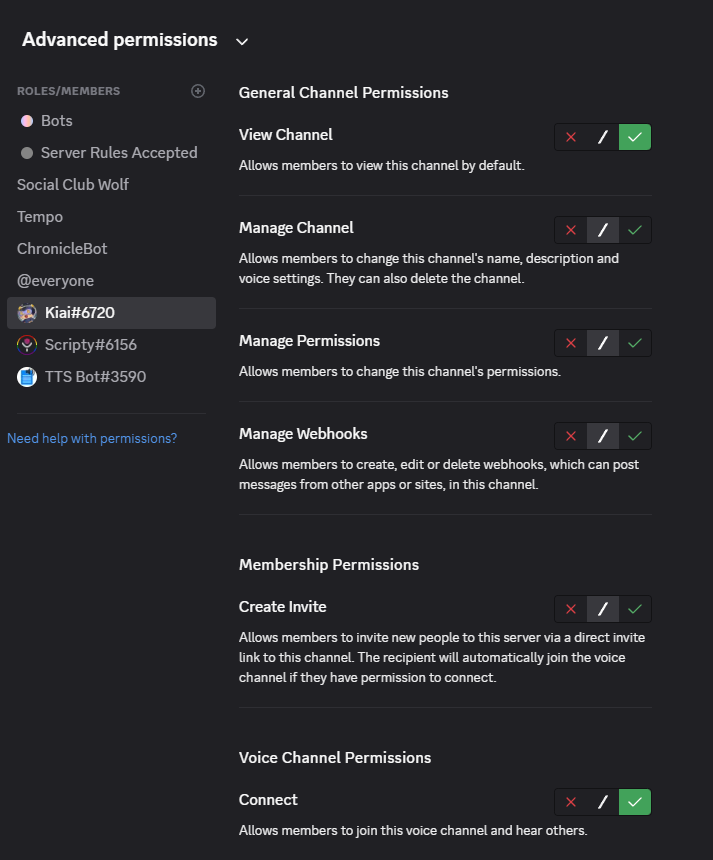Image resolution: width=713 pixels, height=860 pixels.
Task: Set Connect permission to neutral slash
Action: pyautogui.click(x=603, y=802)
